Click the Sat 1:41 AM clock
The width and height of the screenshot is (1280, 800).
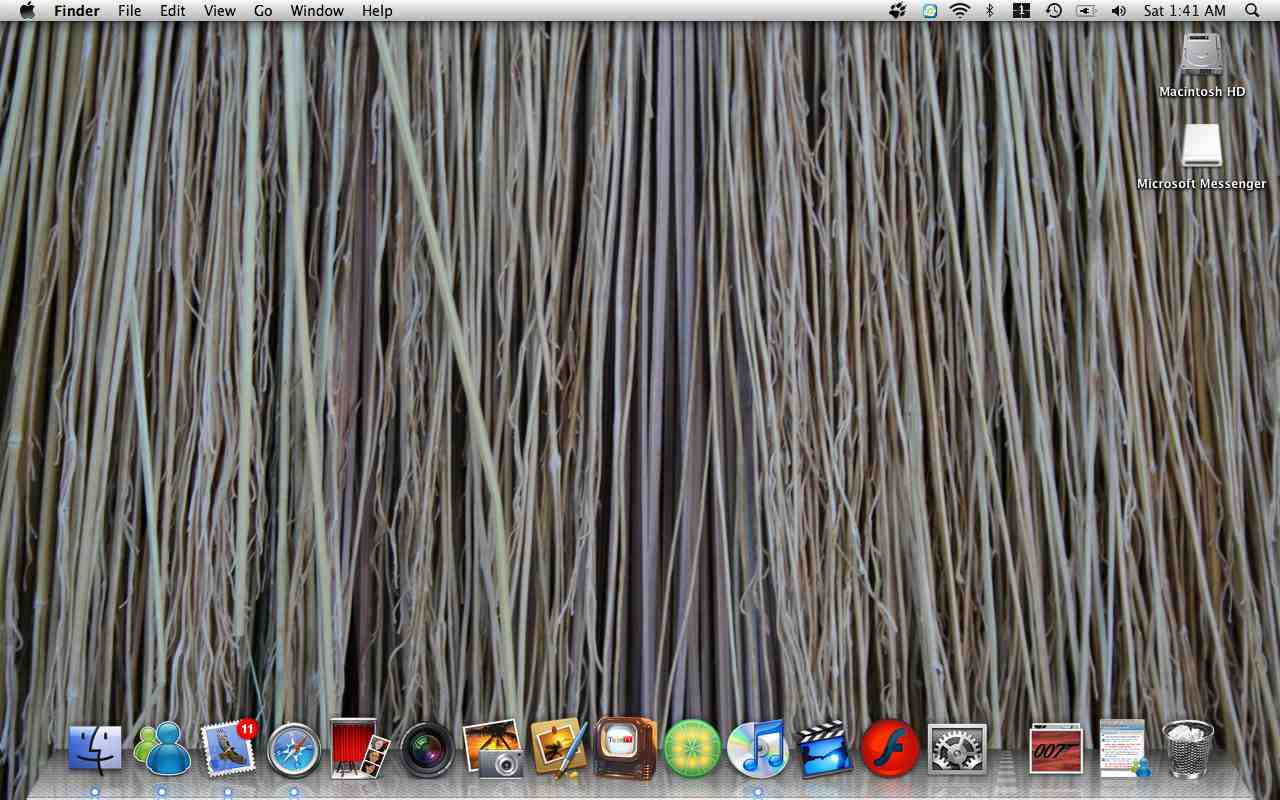point(1185,11)
